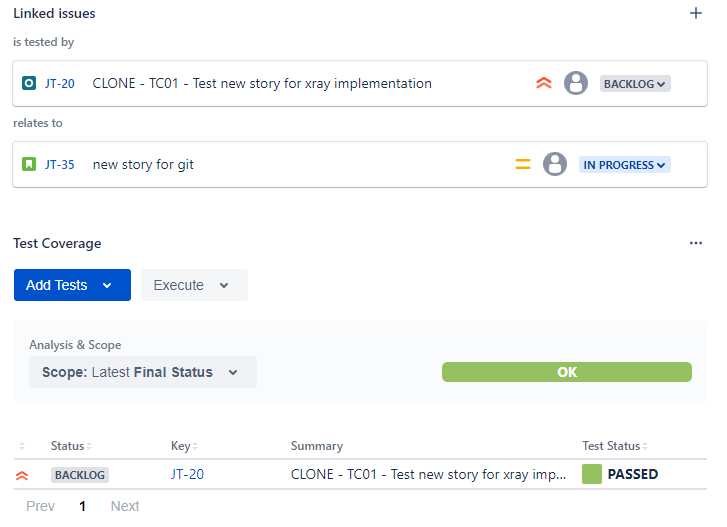Screen dimensions: 727x527
Task: Click the PASSED test status text
Action: coord(633,474)
